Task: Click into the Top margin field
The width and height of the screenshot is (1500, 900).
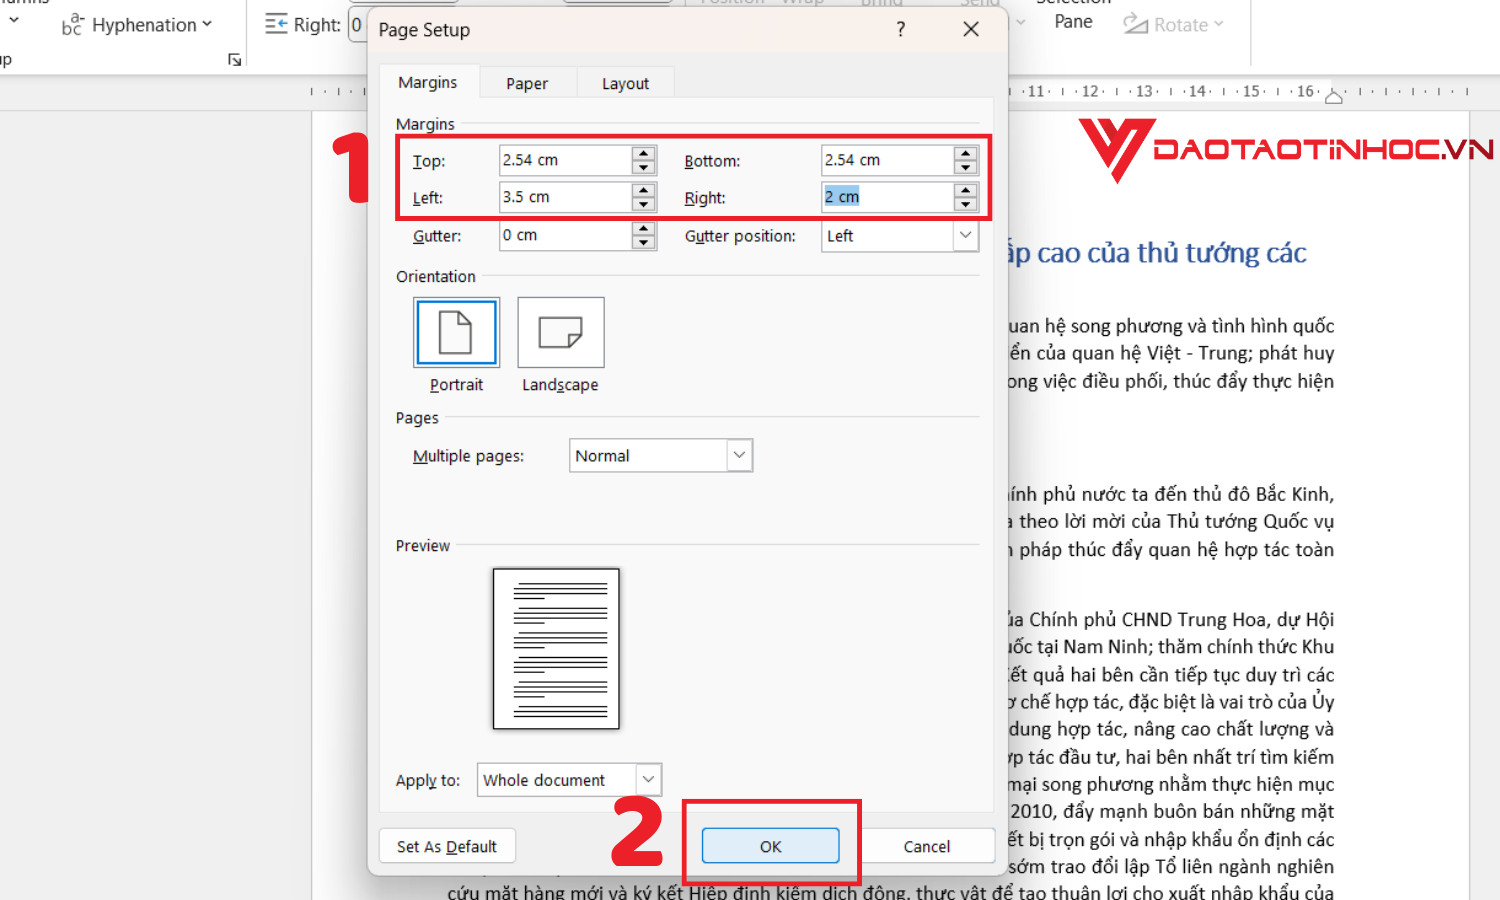Action: coord(566,160)
